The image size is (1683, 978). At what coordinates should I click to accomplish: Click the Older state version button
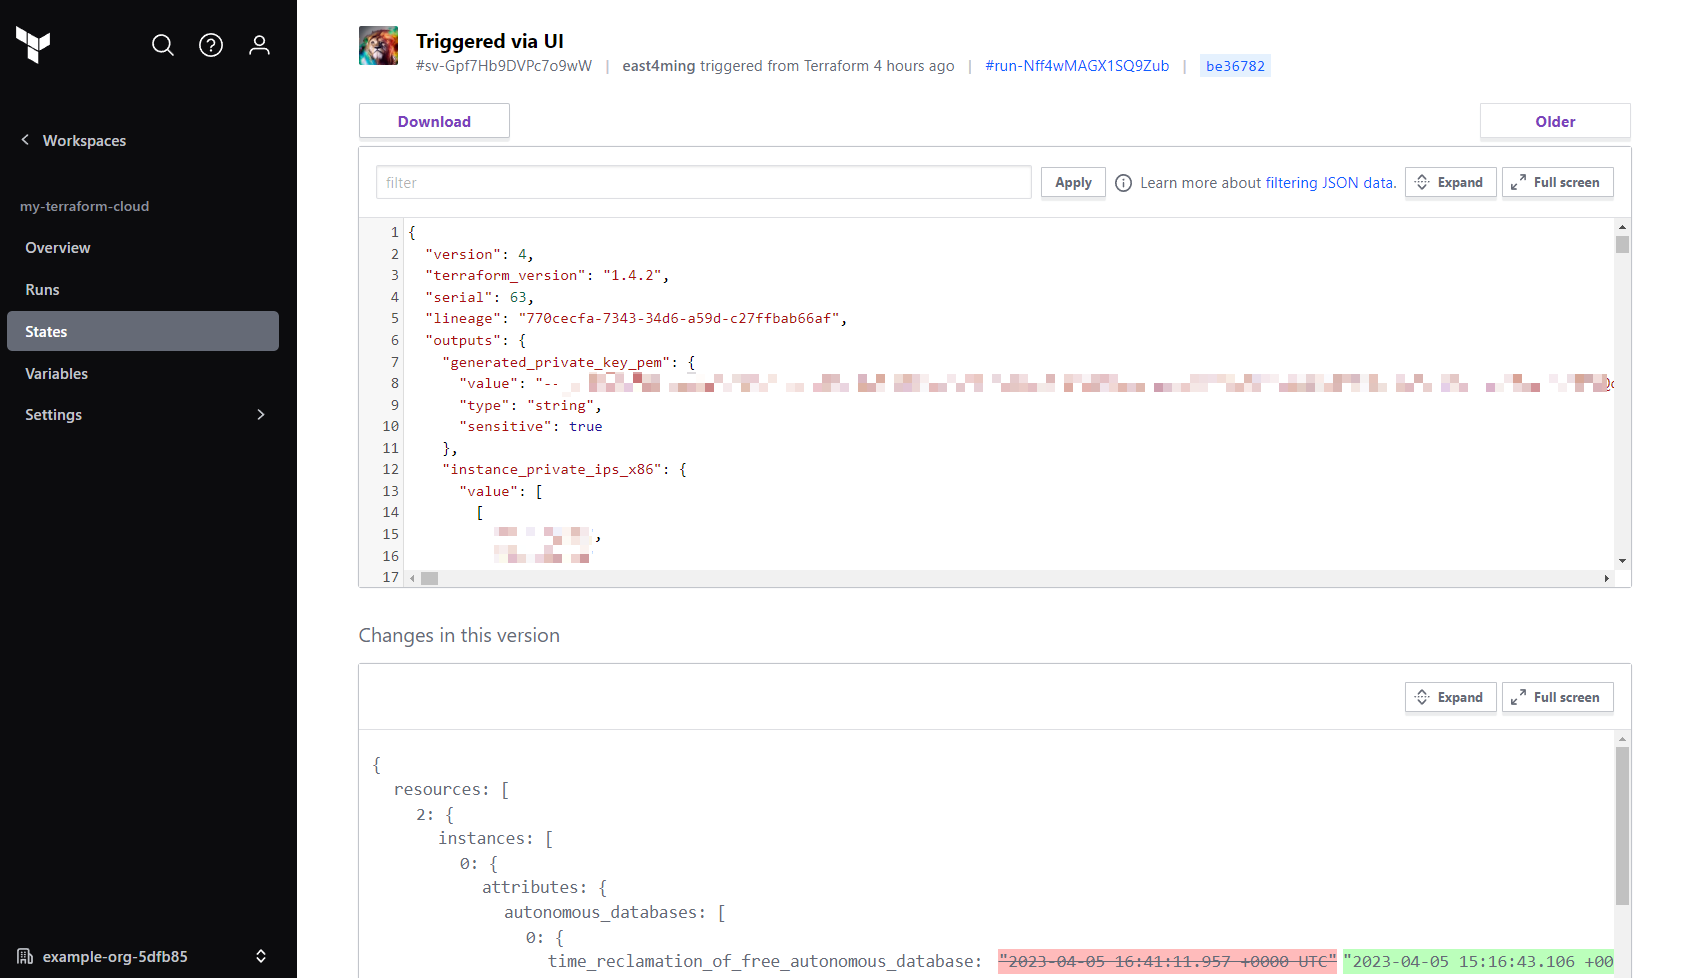(1555, 121)
